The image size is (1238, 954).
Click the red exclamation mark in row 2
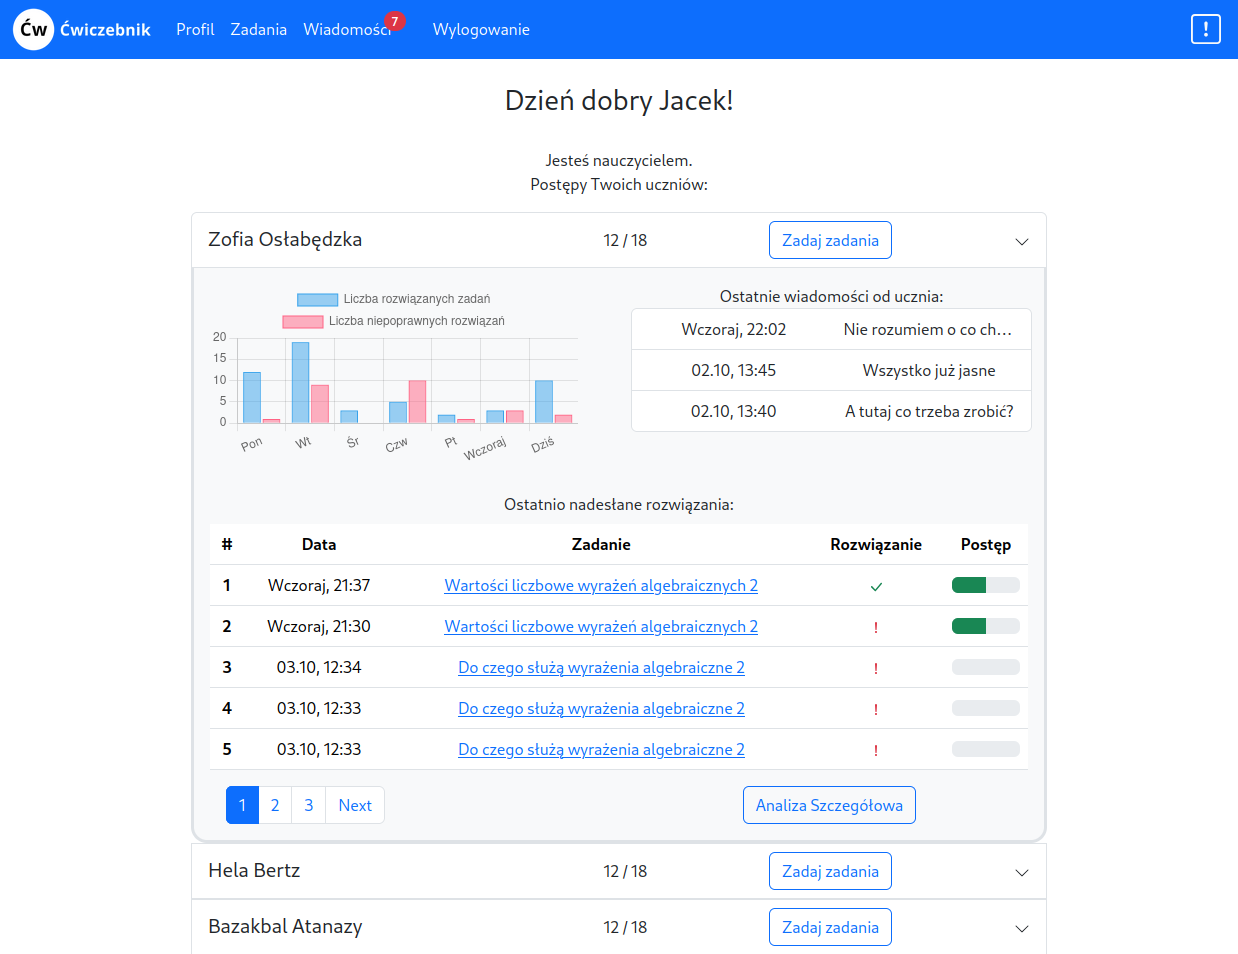[x=876, y=627]
